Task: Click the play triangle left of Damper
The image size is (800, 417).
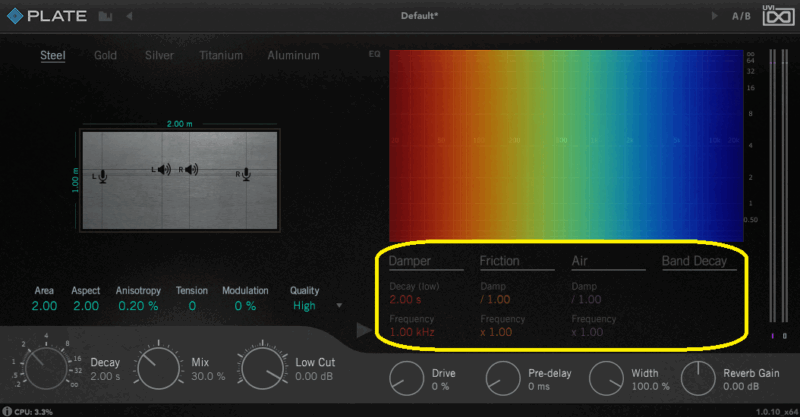Action: tap(363, 329)
